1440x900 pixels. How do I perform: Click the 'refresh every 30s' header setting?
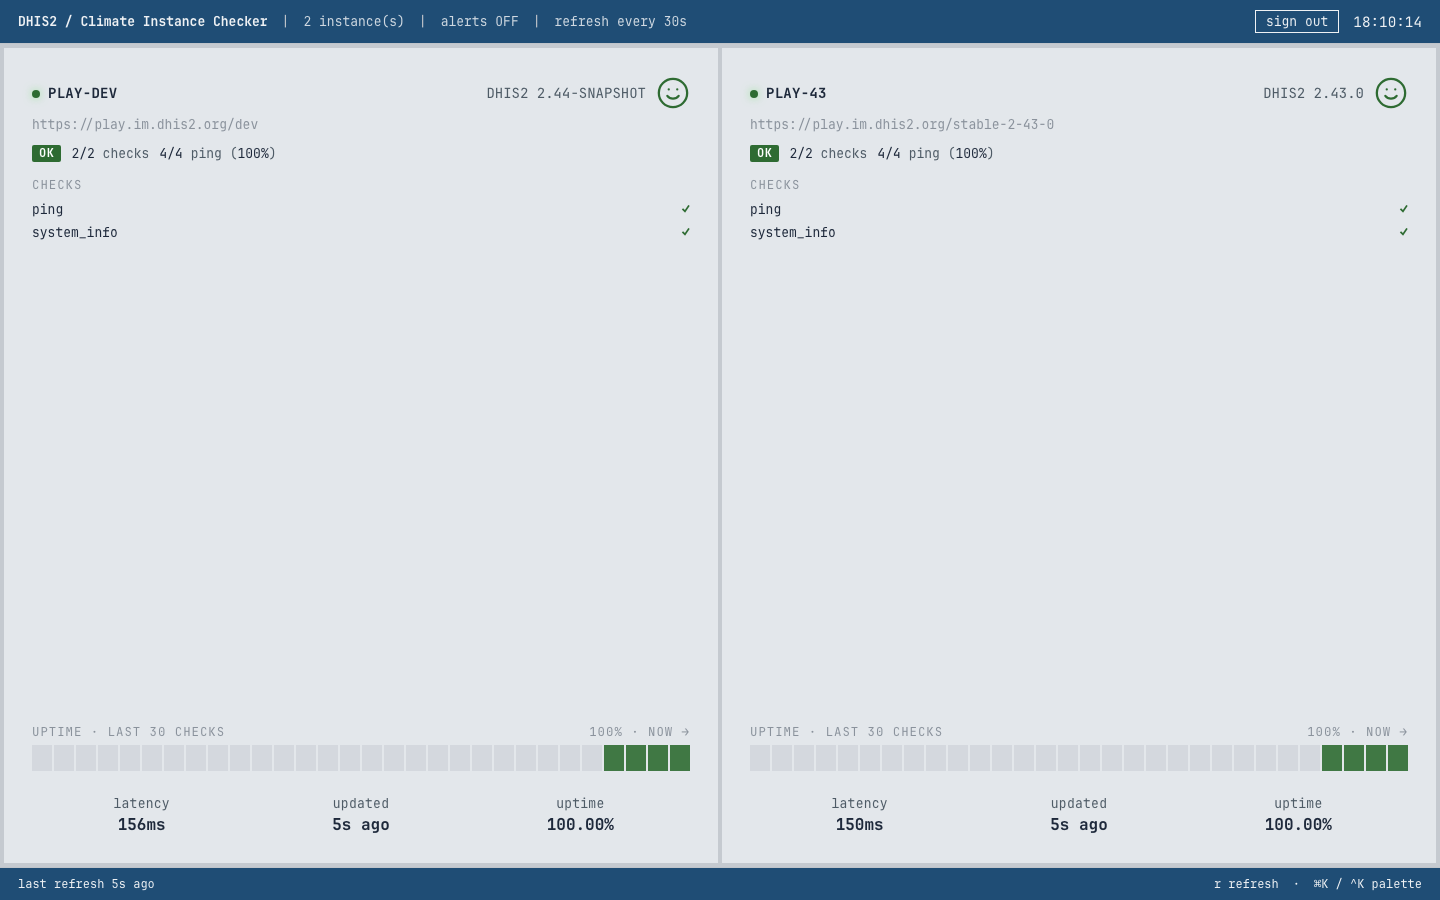[x=621, y=21]
